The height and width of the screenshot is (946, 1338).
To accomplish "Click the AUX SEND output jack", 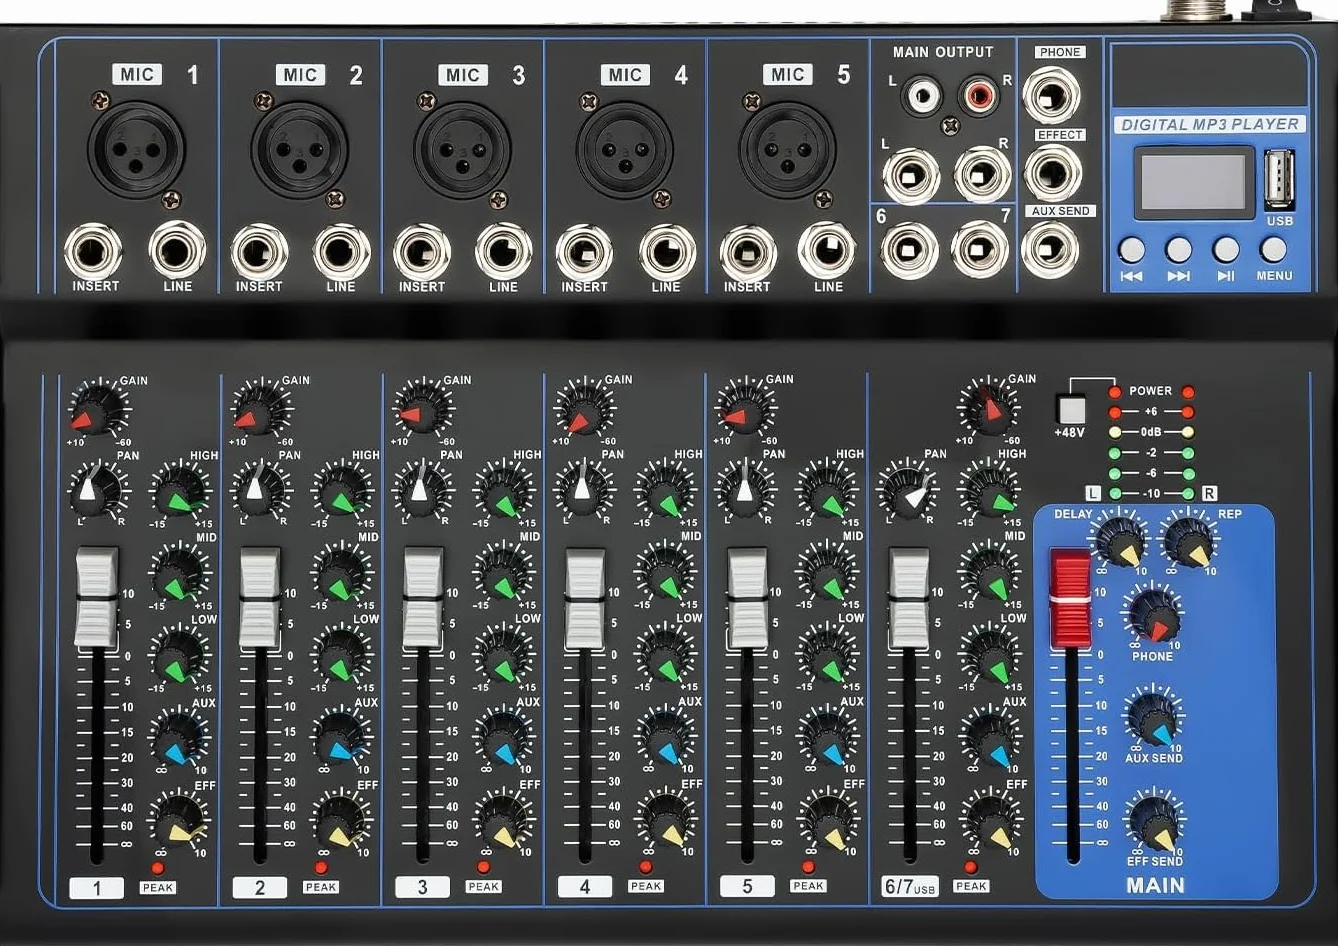I will [x=1050, y=249].
